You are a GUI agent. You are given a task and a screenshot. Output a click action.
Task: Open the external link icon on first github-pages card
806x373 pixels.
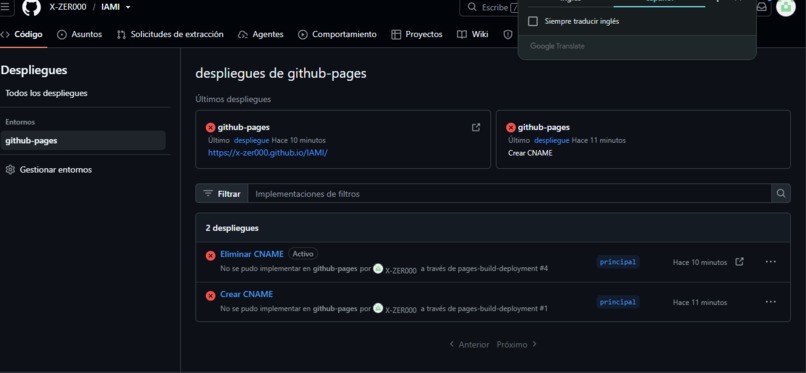point(476,127)
